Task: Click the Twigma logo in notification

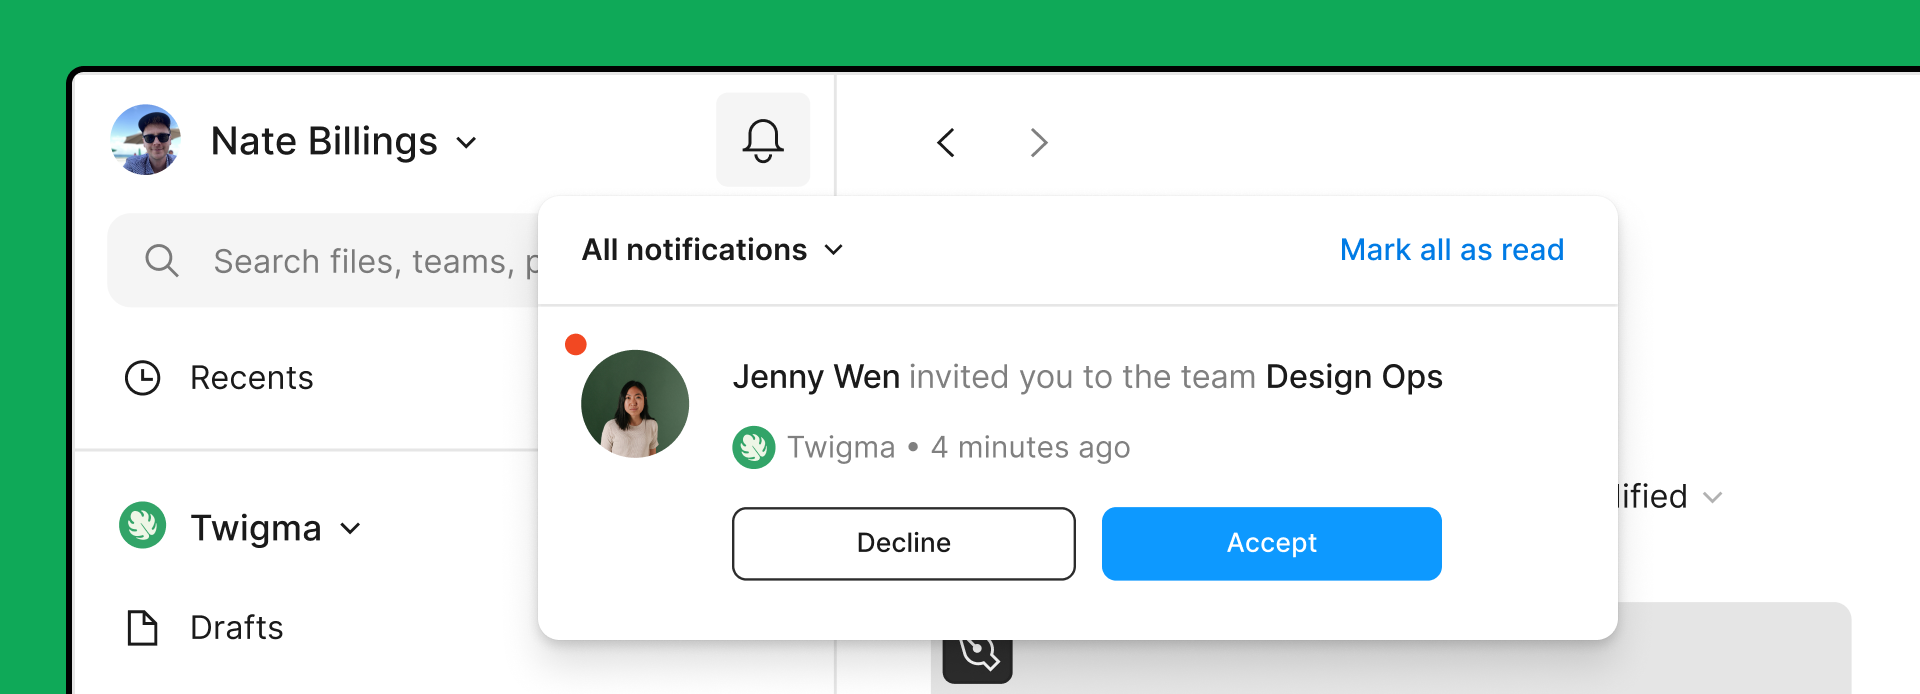Action: (754, 447)
